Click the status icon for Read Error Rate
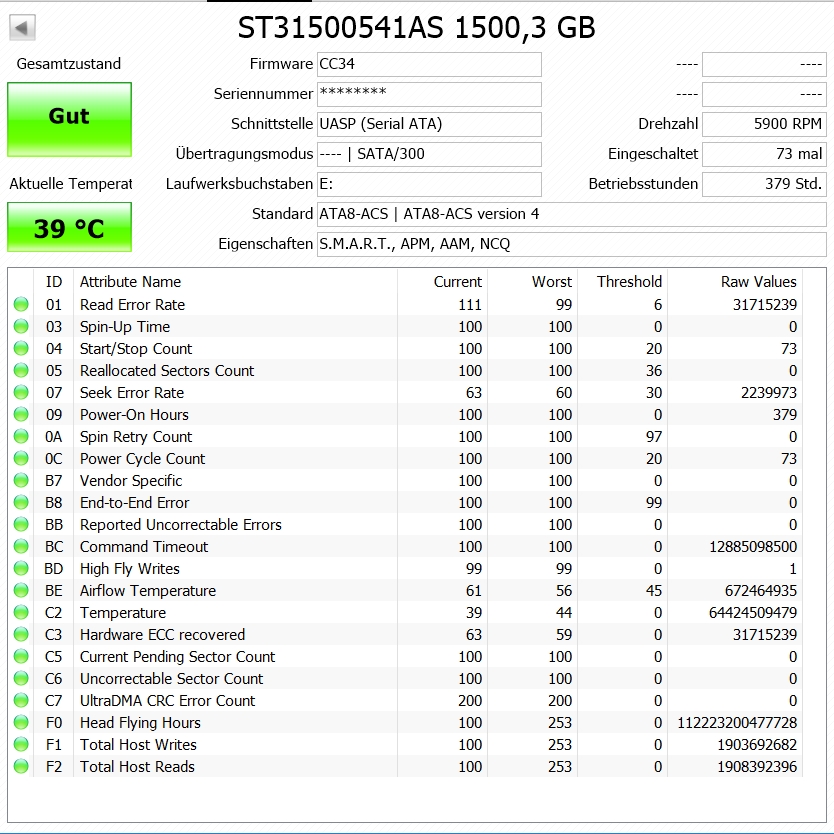 pyautogui.click(x=21, y=304)
